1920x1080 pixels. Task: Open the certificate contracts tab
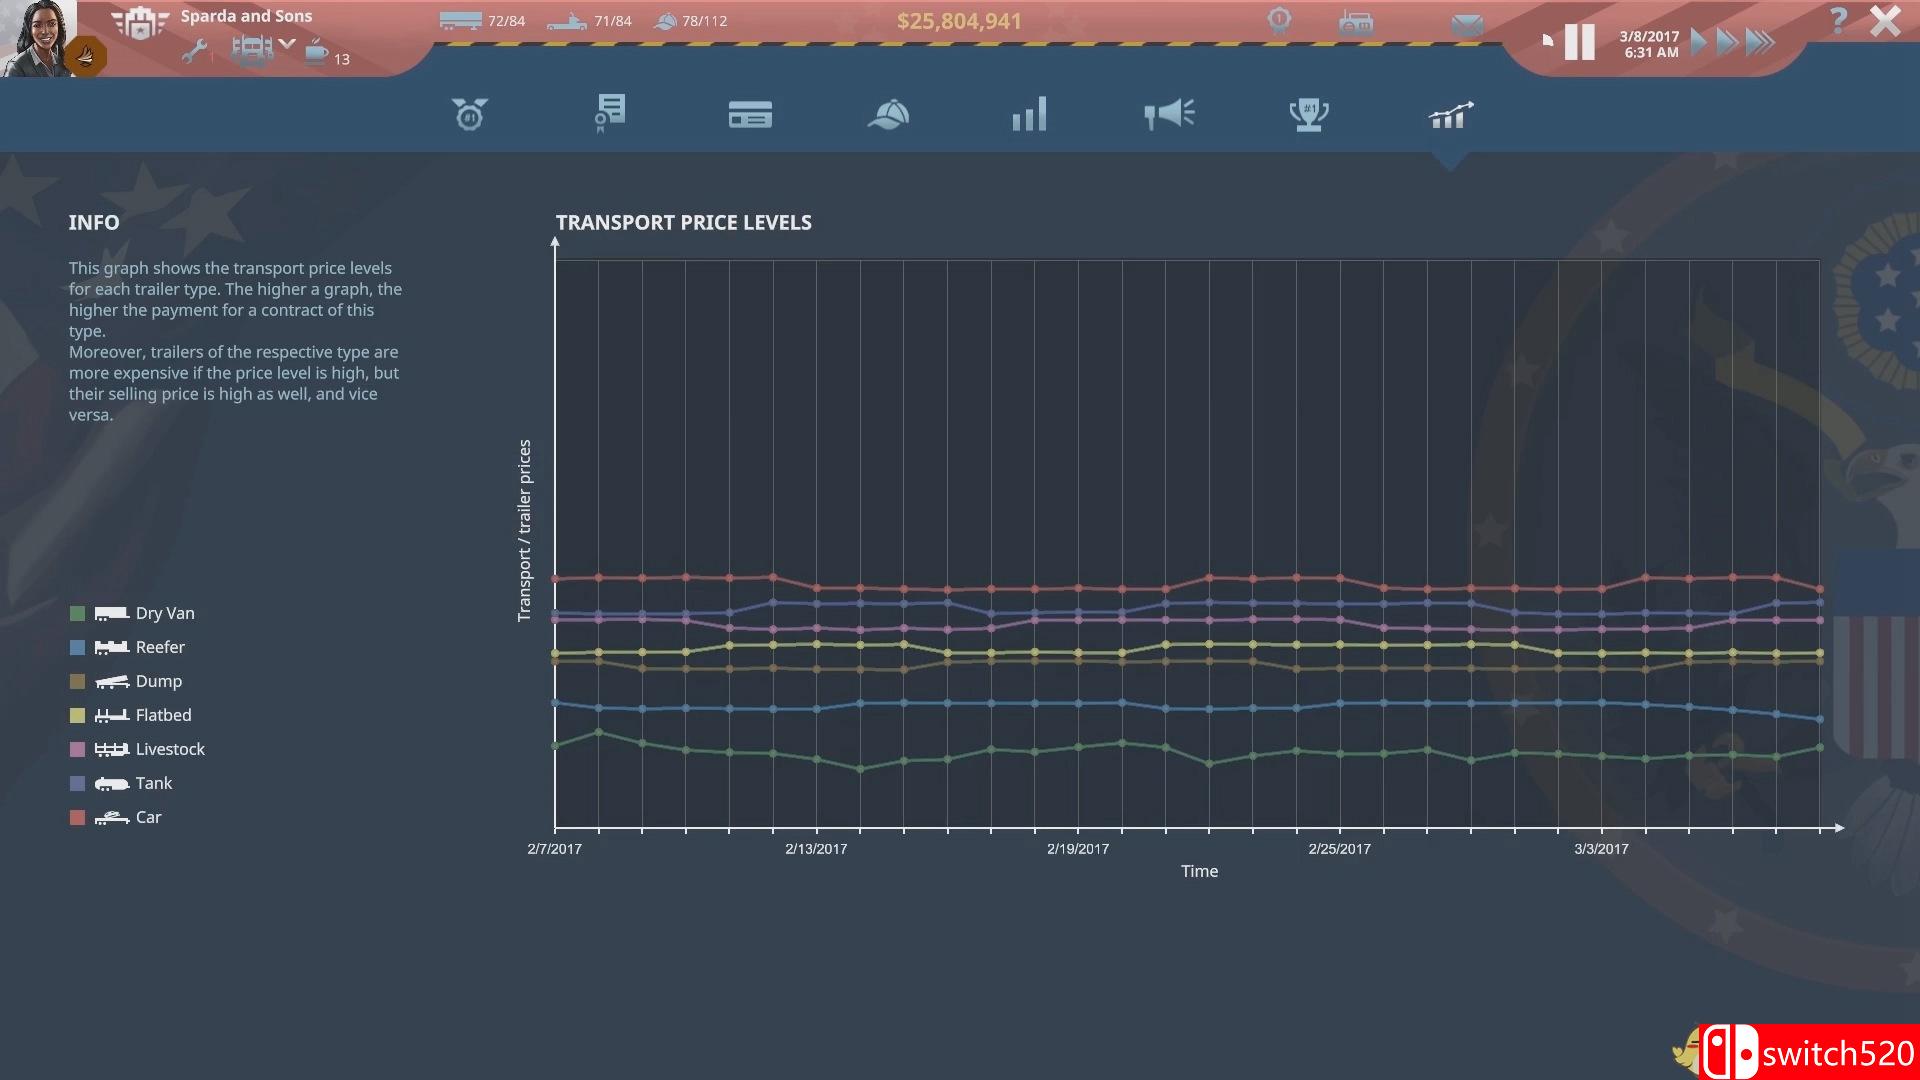(x=609, y=114)
